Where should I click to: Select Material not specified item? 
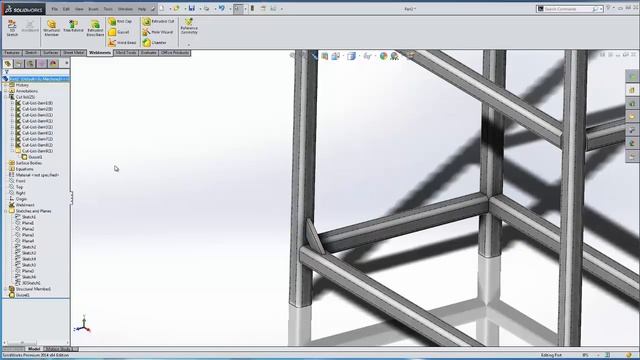pos(34,175)
